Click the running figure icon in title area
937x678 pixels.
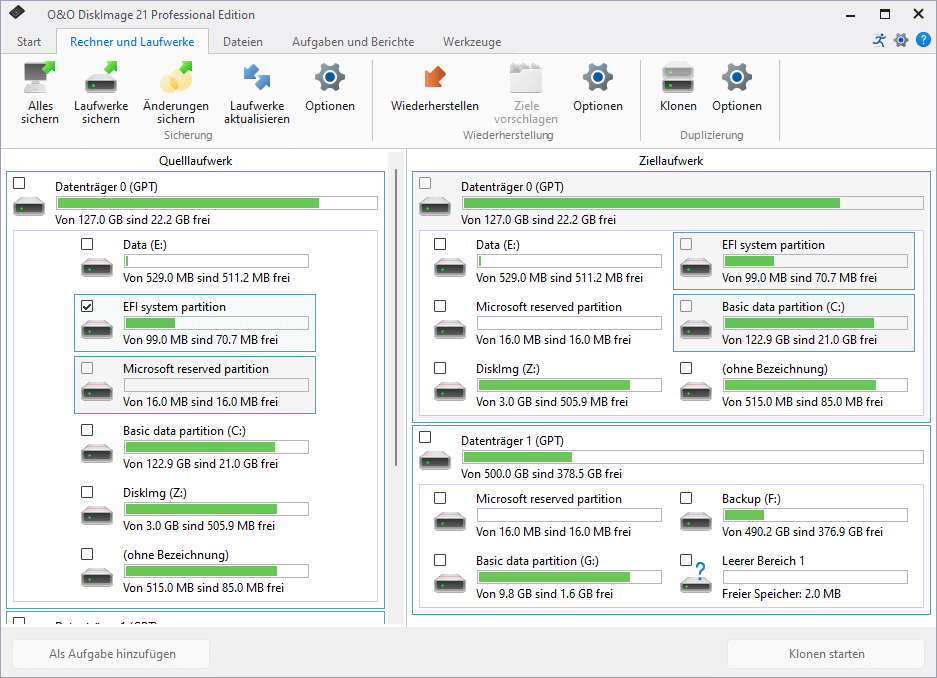(x=879, y=40)
